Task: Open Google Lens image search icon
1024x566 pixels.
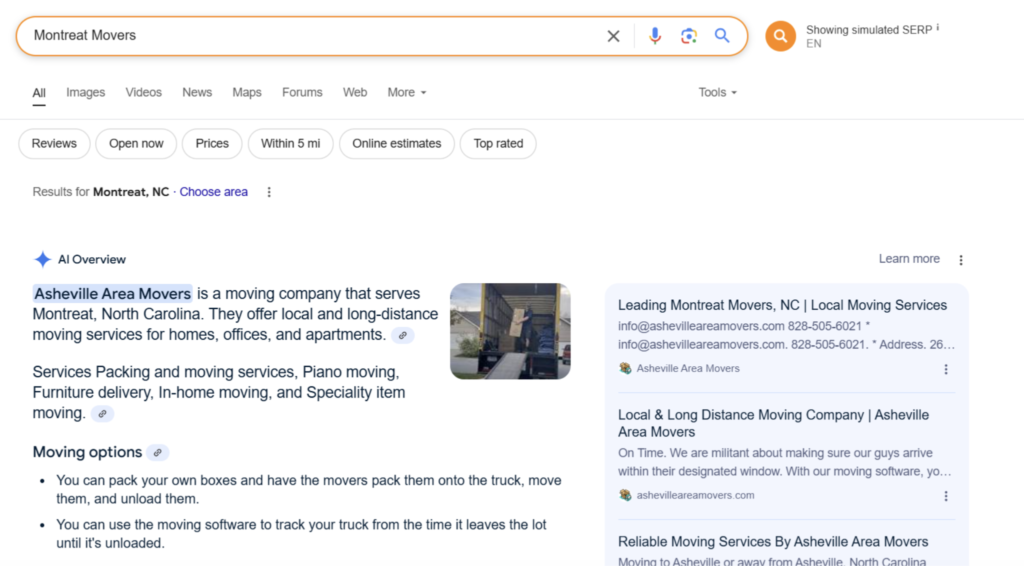Action: (688, 36)
